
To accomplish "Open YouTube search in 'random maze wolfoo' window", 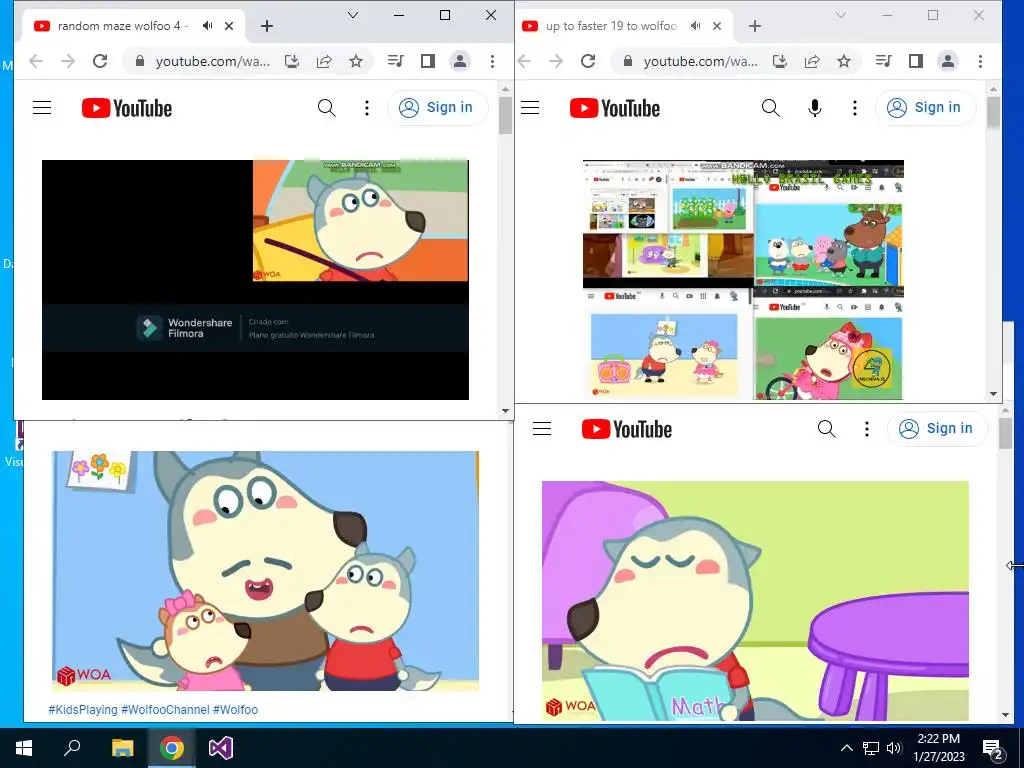I will coord(327,108).
